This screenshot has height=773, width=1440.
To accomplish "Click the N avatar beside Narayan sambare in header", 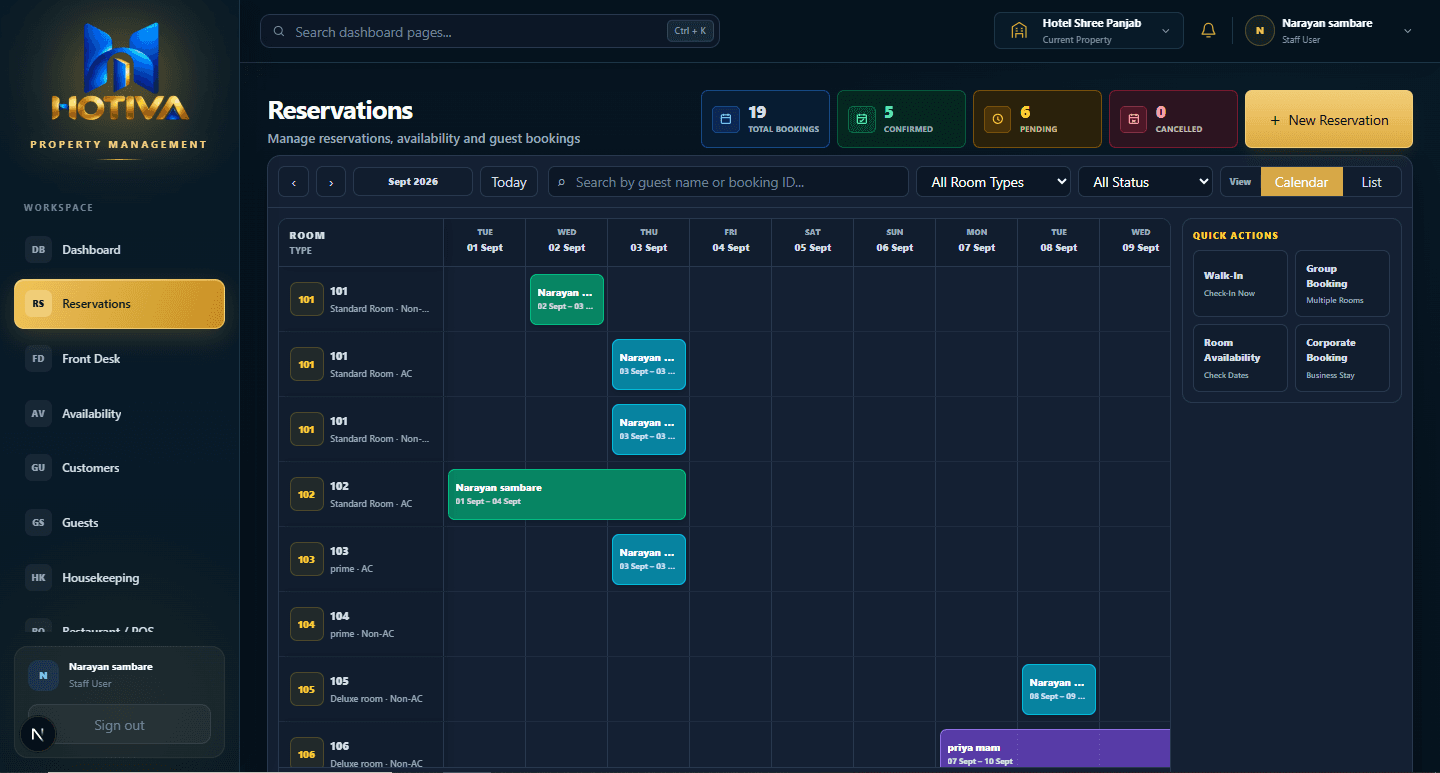I will [x=1259, y=30].
